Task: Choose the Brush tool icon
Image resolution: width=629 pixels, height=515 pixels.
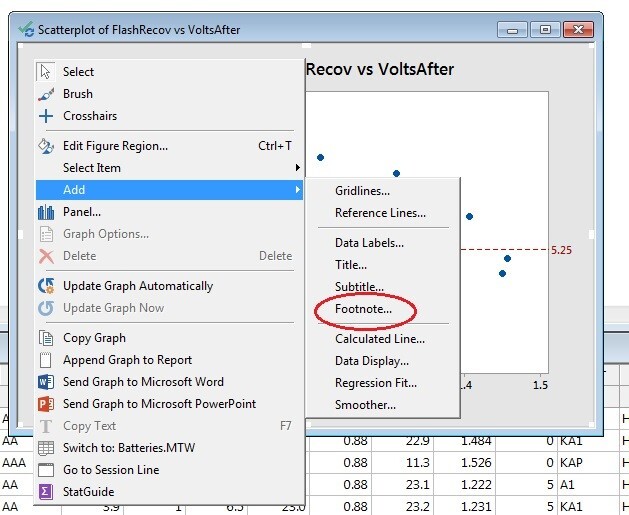Action: [x=45, y=94]
